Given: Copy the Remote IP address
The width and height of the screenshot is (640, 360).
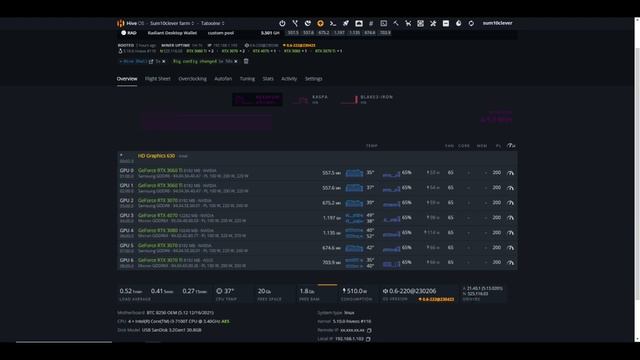Looking at the screenshot, I should [x=369, y=330].
